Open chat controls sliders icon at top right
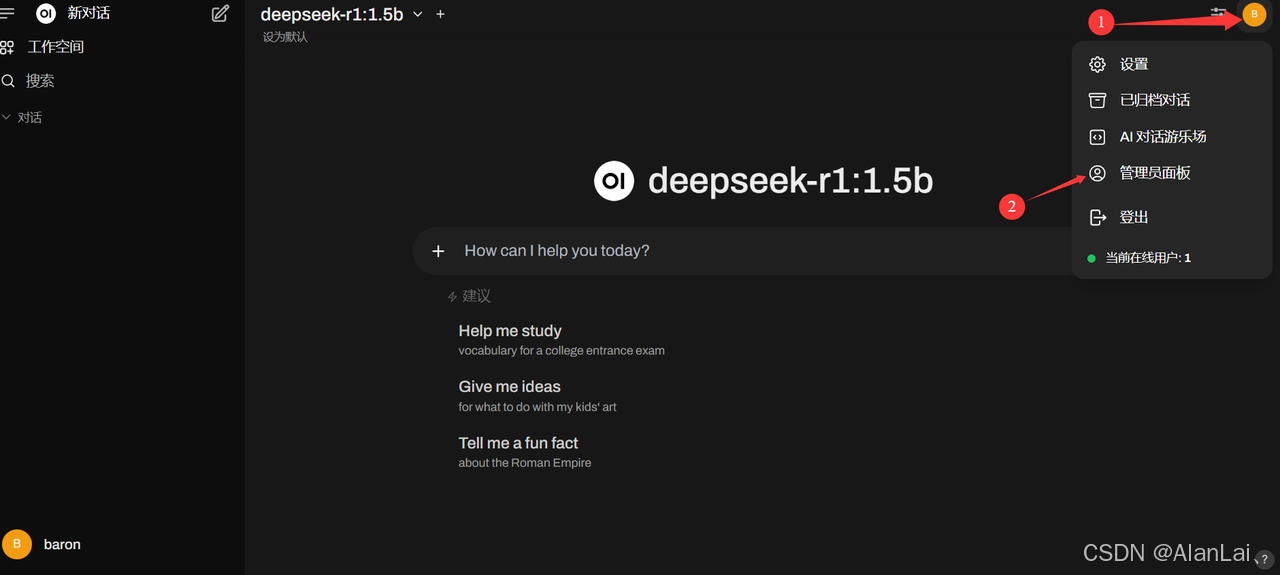The width and height of the screenshot is (1280, 575). pyautogui.click(x=1218, y=14)
